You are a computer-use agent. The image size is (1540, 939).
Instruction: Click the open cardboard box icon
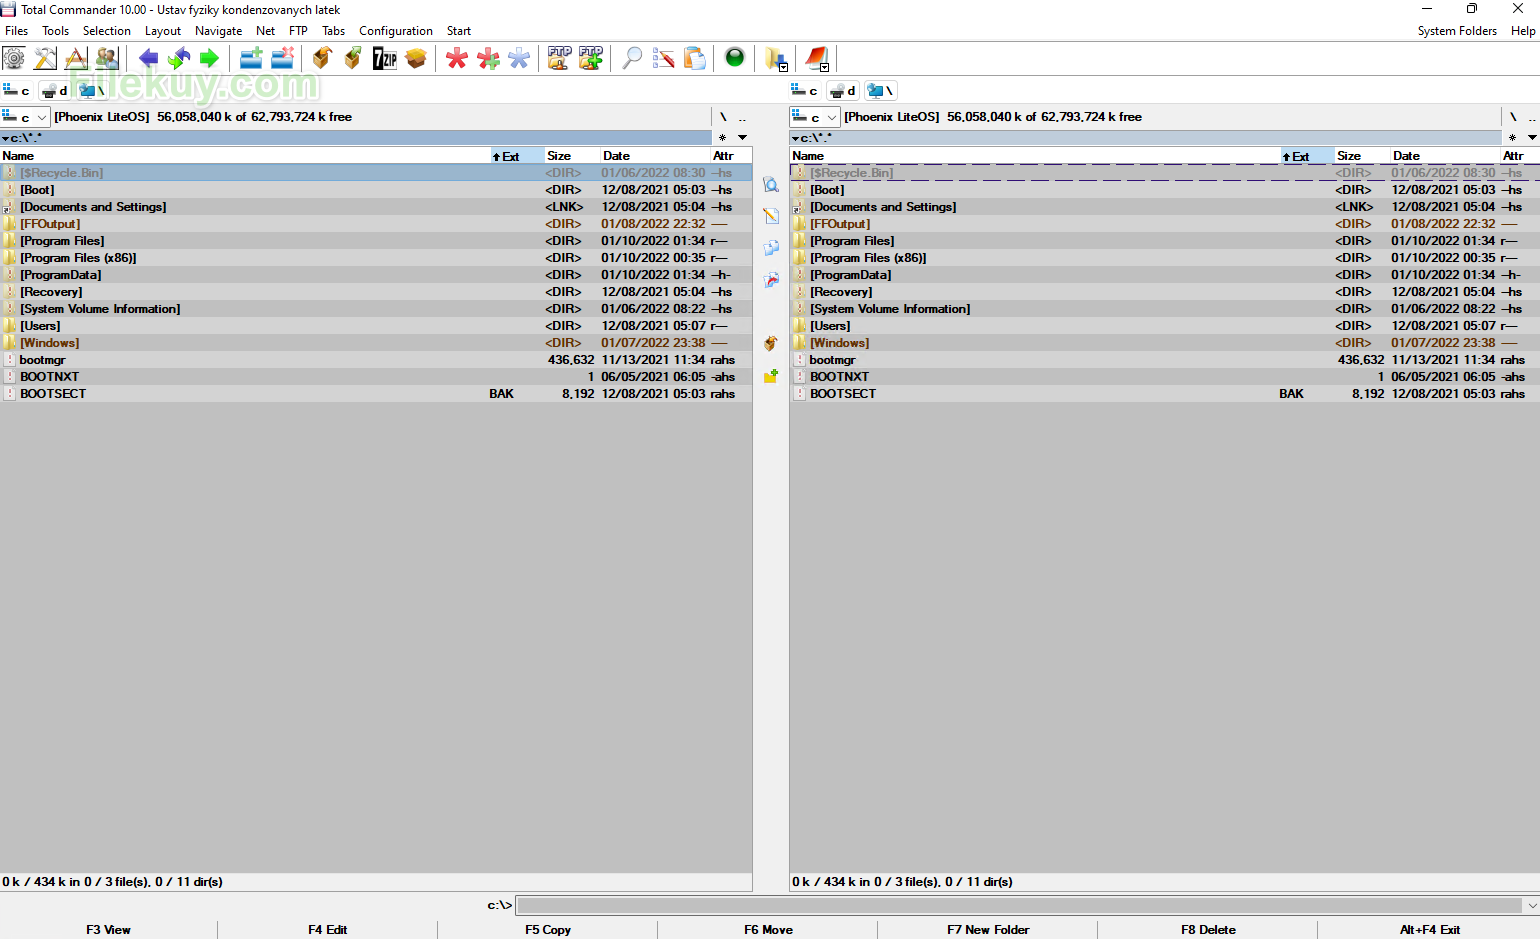coord(416,58)
